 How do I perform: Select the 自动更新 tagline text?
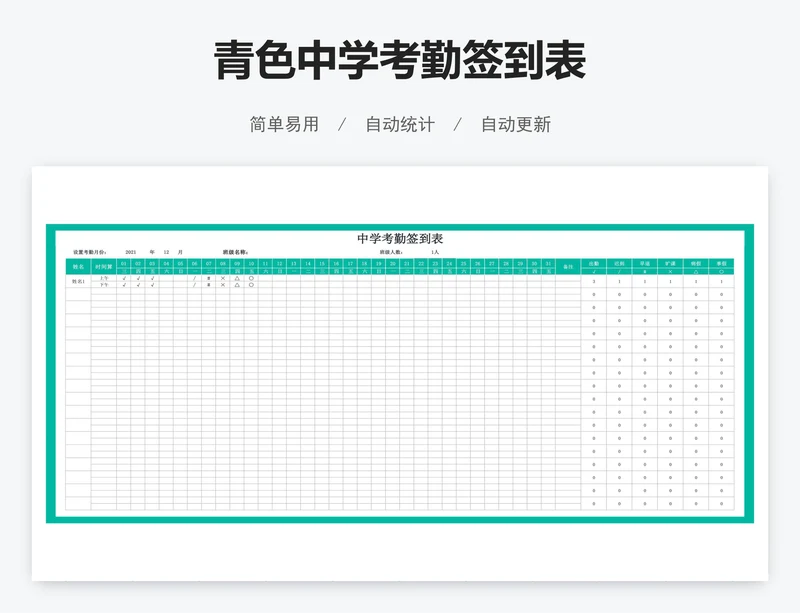pos(516,125)
